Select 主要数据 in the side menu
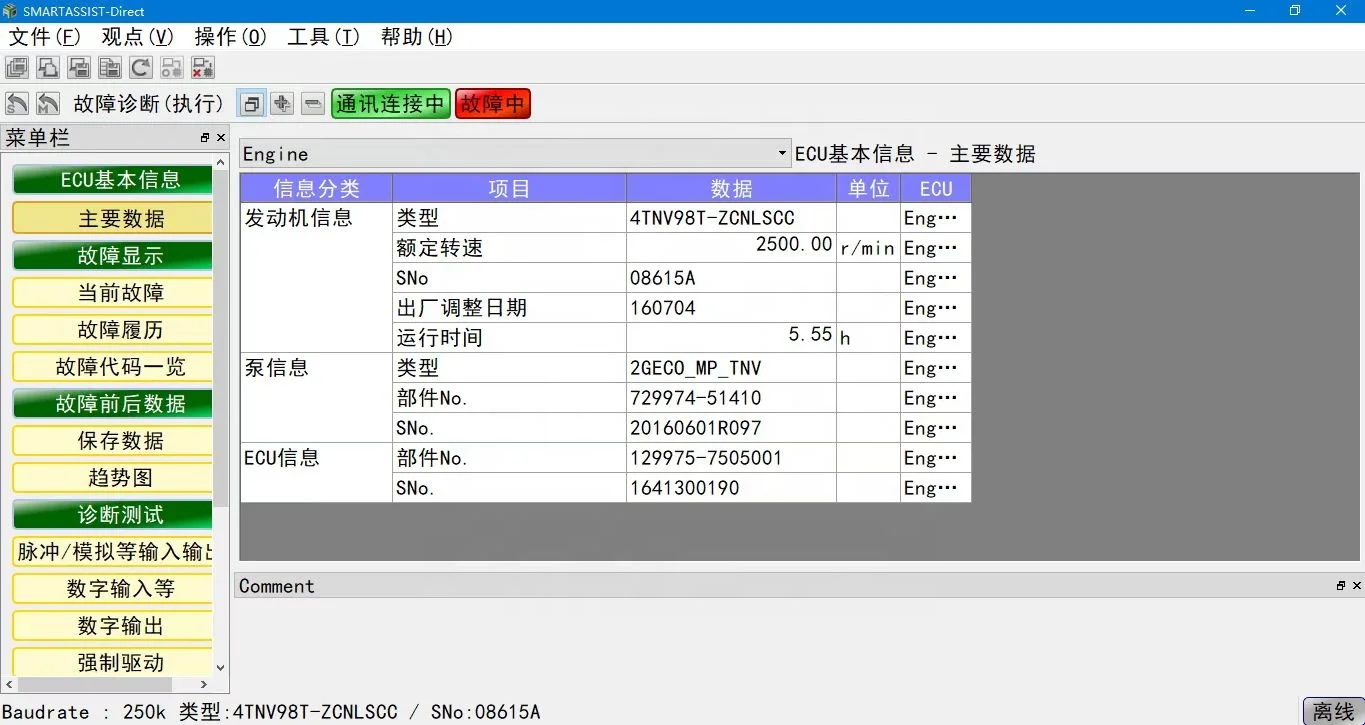The height and width of the screenshot is (725, 1365). 112,219
